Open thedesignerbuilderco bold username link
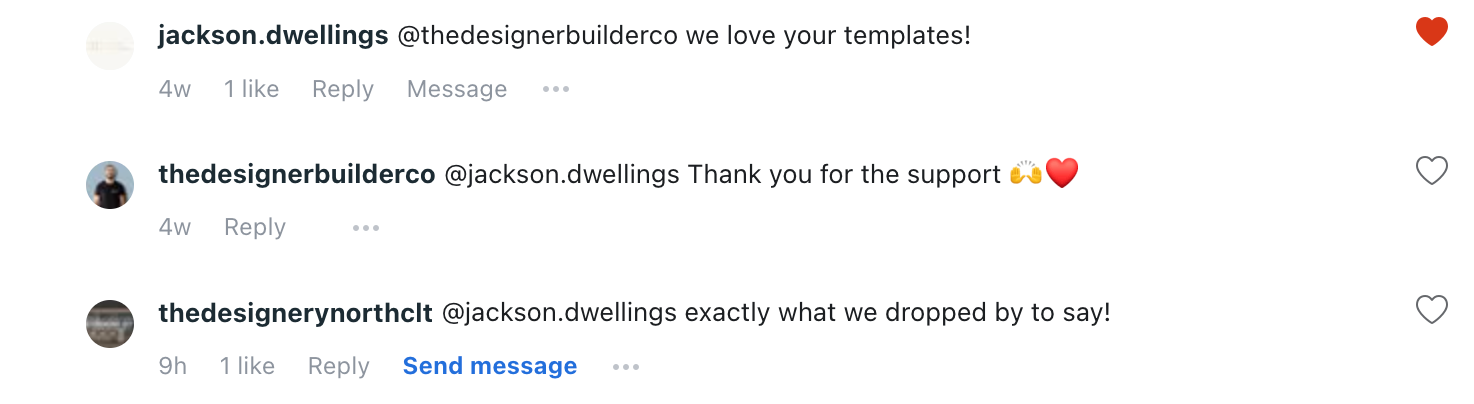1474x404 pixels. (x=297, y=175)
